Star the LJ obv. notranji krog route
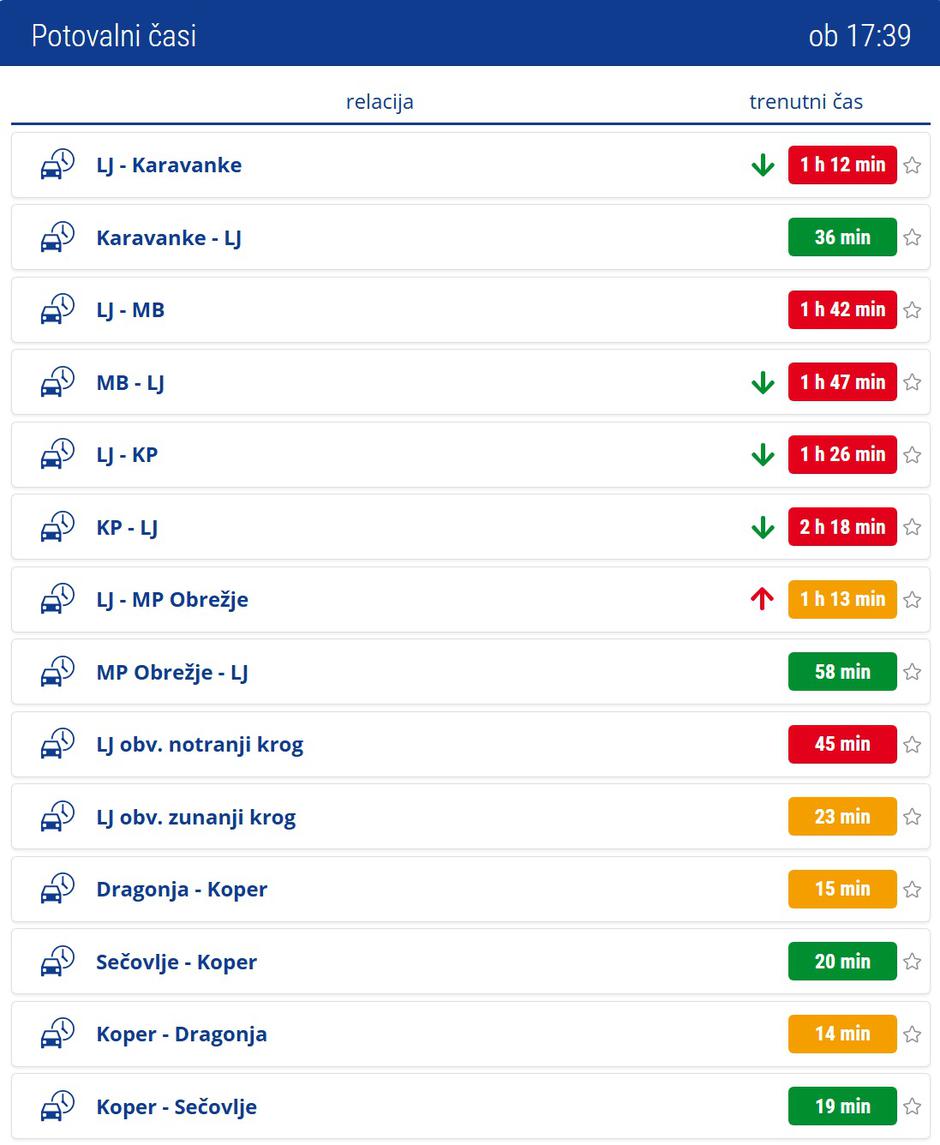Image resolution: width=940 pixels, height=1145 pixels. (x=912, y=744)
